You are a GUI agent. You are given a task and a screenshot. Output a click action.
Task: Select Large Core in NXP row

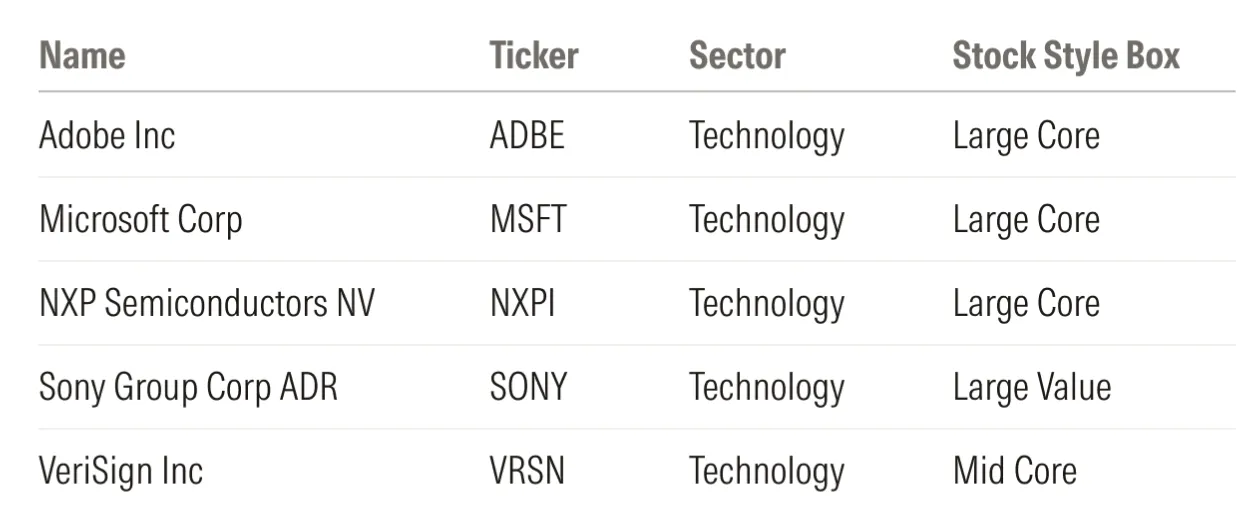tap(1026, 303)
